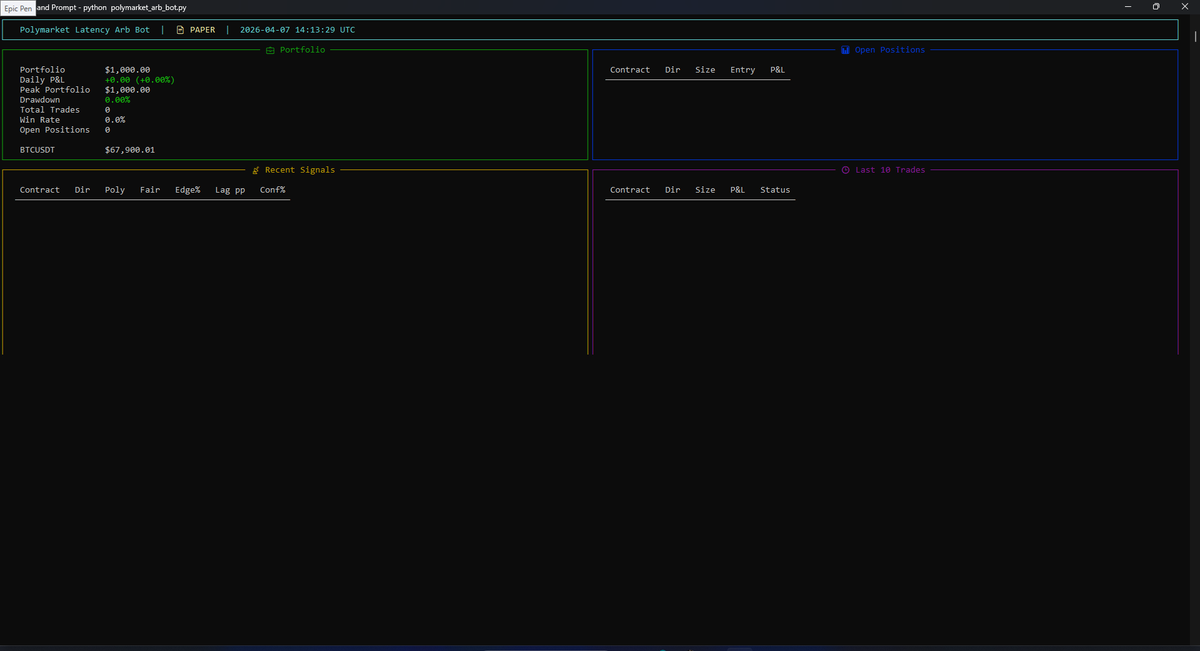1200x651 pixels.
Task: Click the lightning icon beside Recent Signals
Action: (256, 170)
